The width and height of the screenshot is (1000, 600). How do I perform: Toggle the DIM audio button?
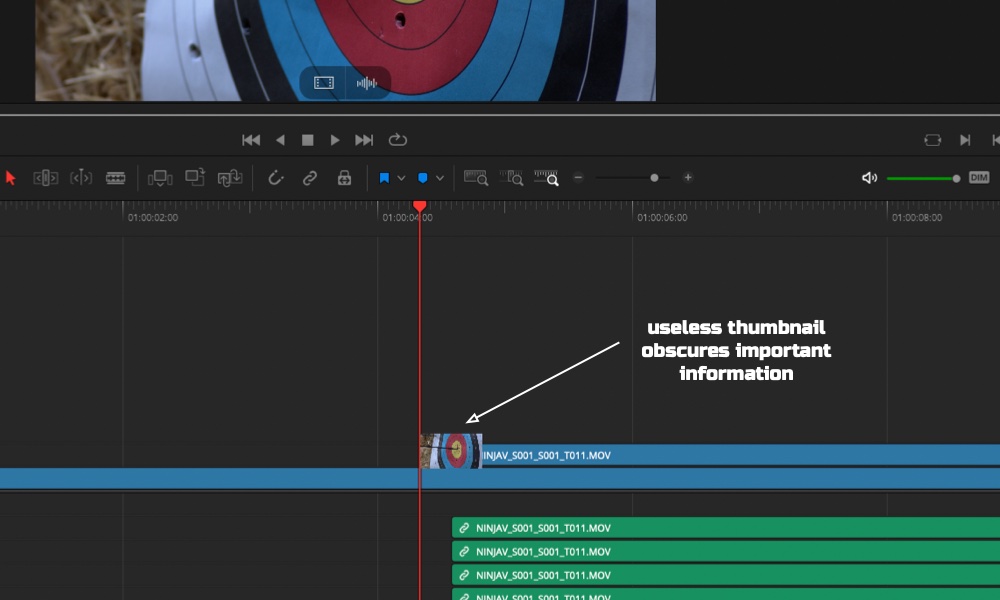(979, 178)
